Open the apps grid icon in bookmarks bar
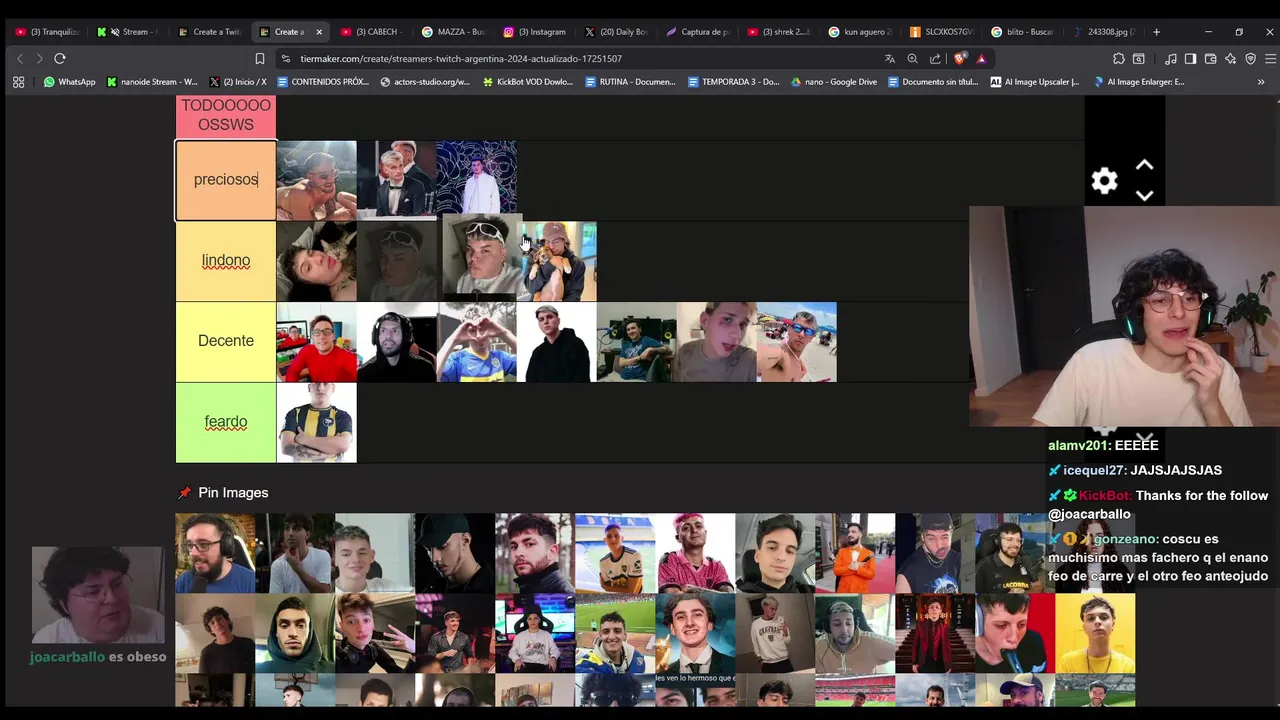Screen dimensions: 1280x720 [x=18, y=82]
